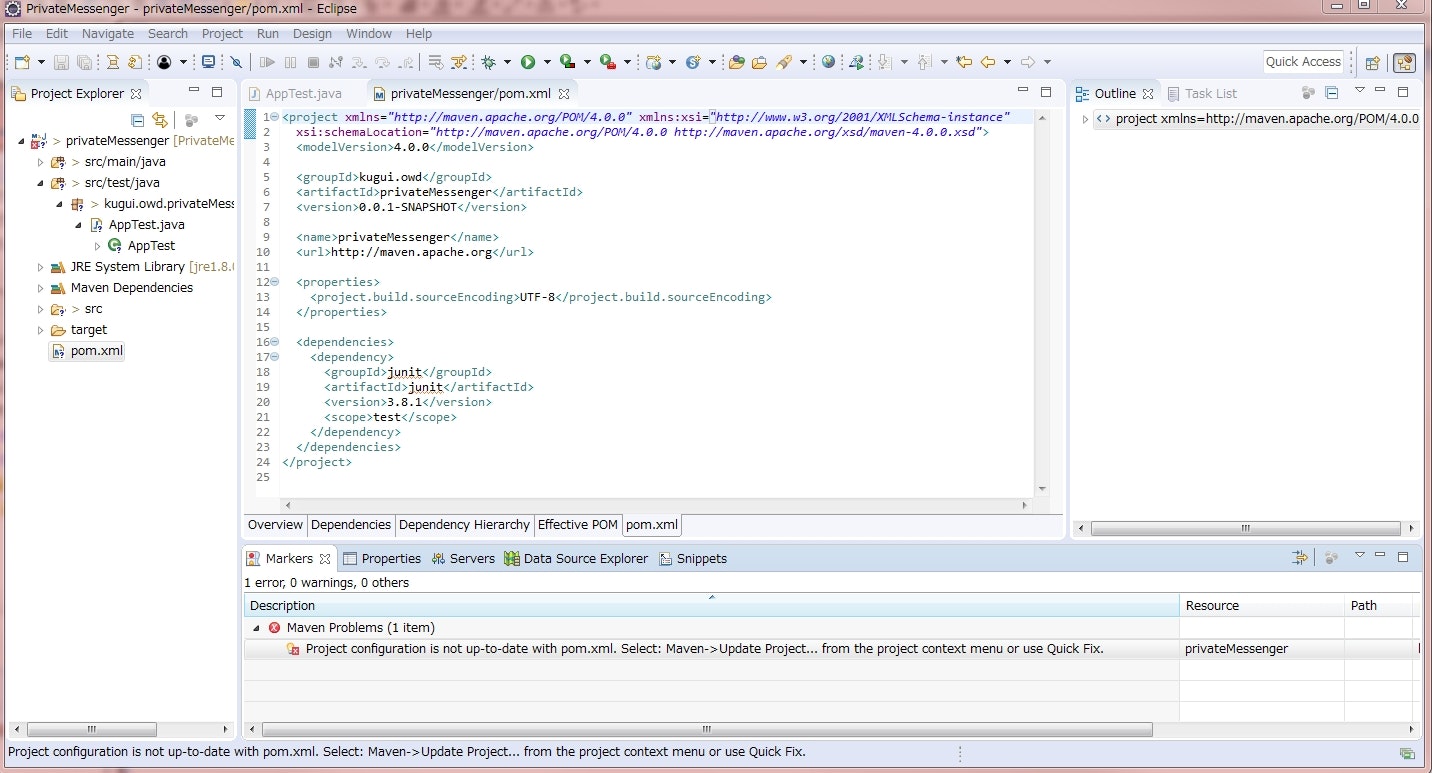Click the Back navigation arrow icon
Viewport: 1432px width, 773px height.
point(988,62)
